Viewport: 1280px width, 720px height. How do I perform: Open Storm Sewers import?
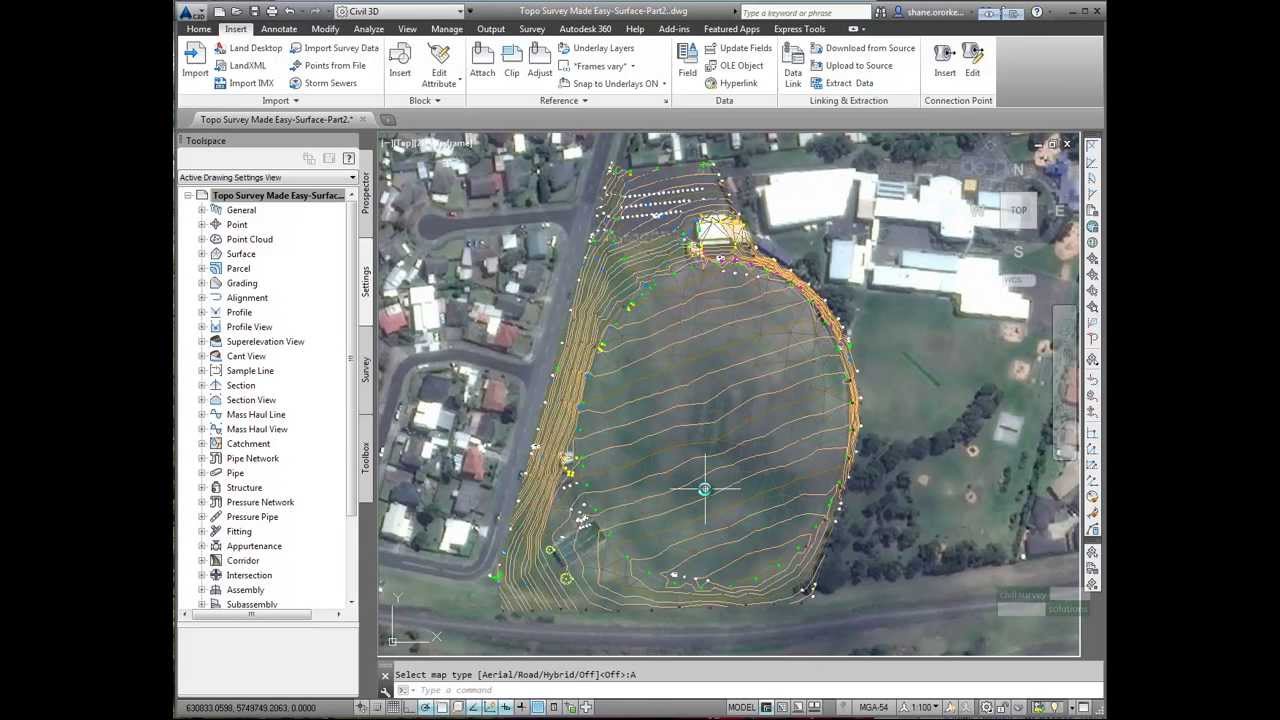(x=323, y=83)
